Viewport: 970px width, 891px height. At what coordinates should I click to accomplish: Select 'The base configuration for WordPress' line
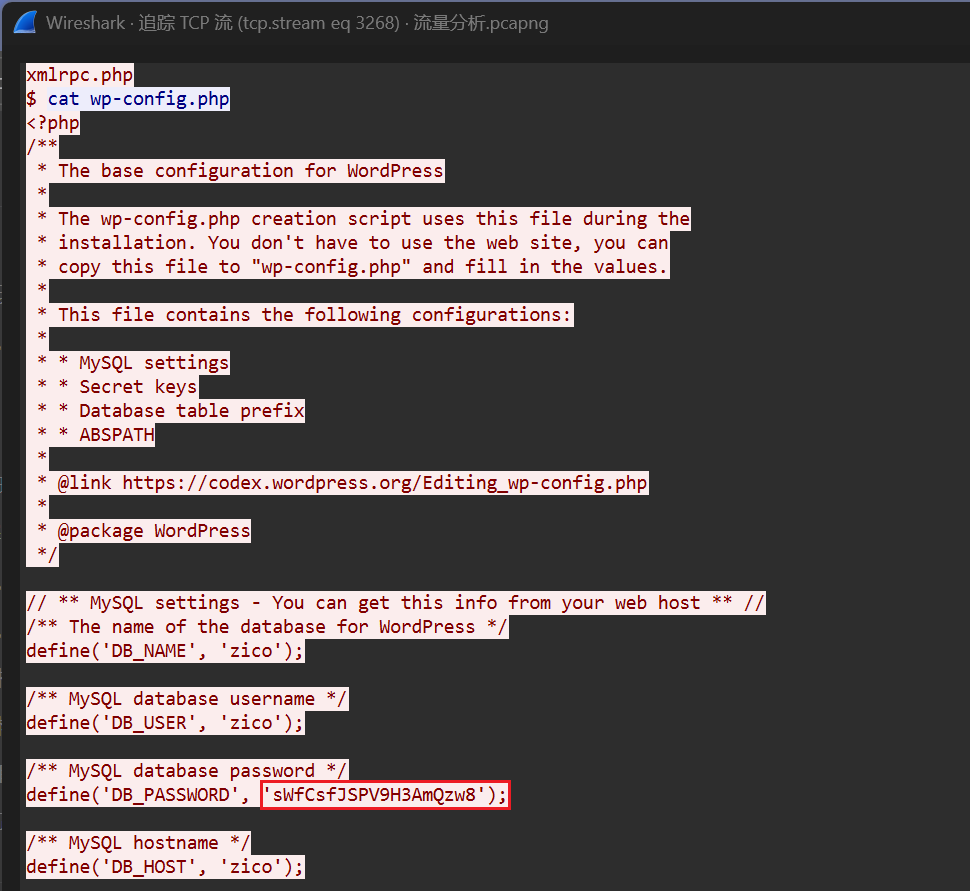pos(250,171)
